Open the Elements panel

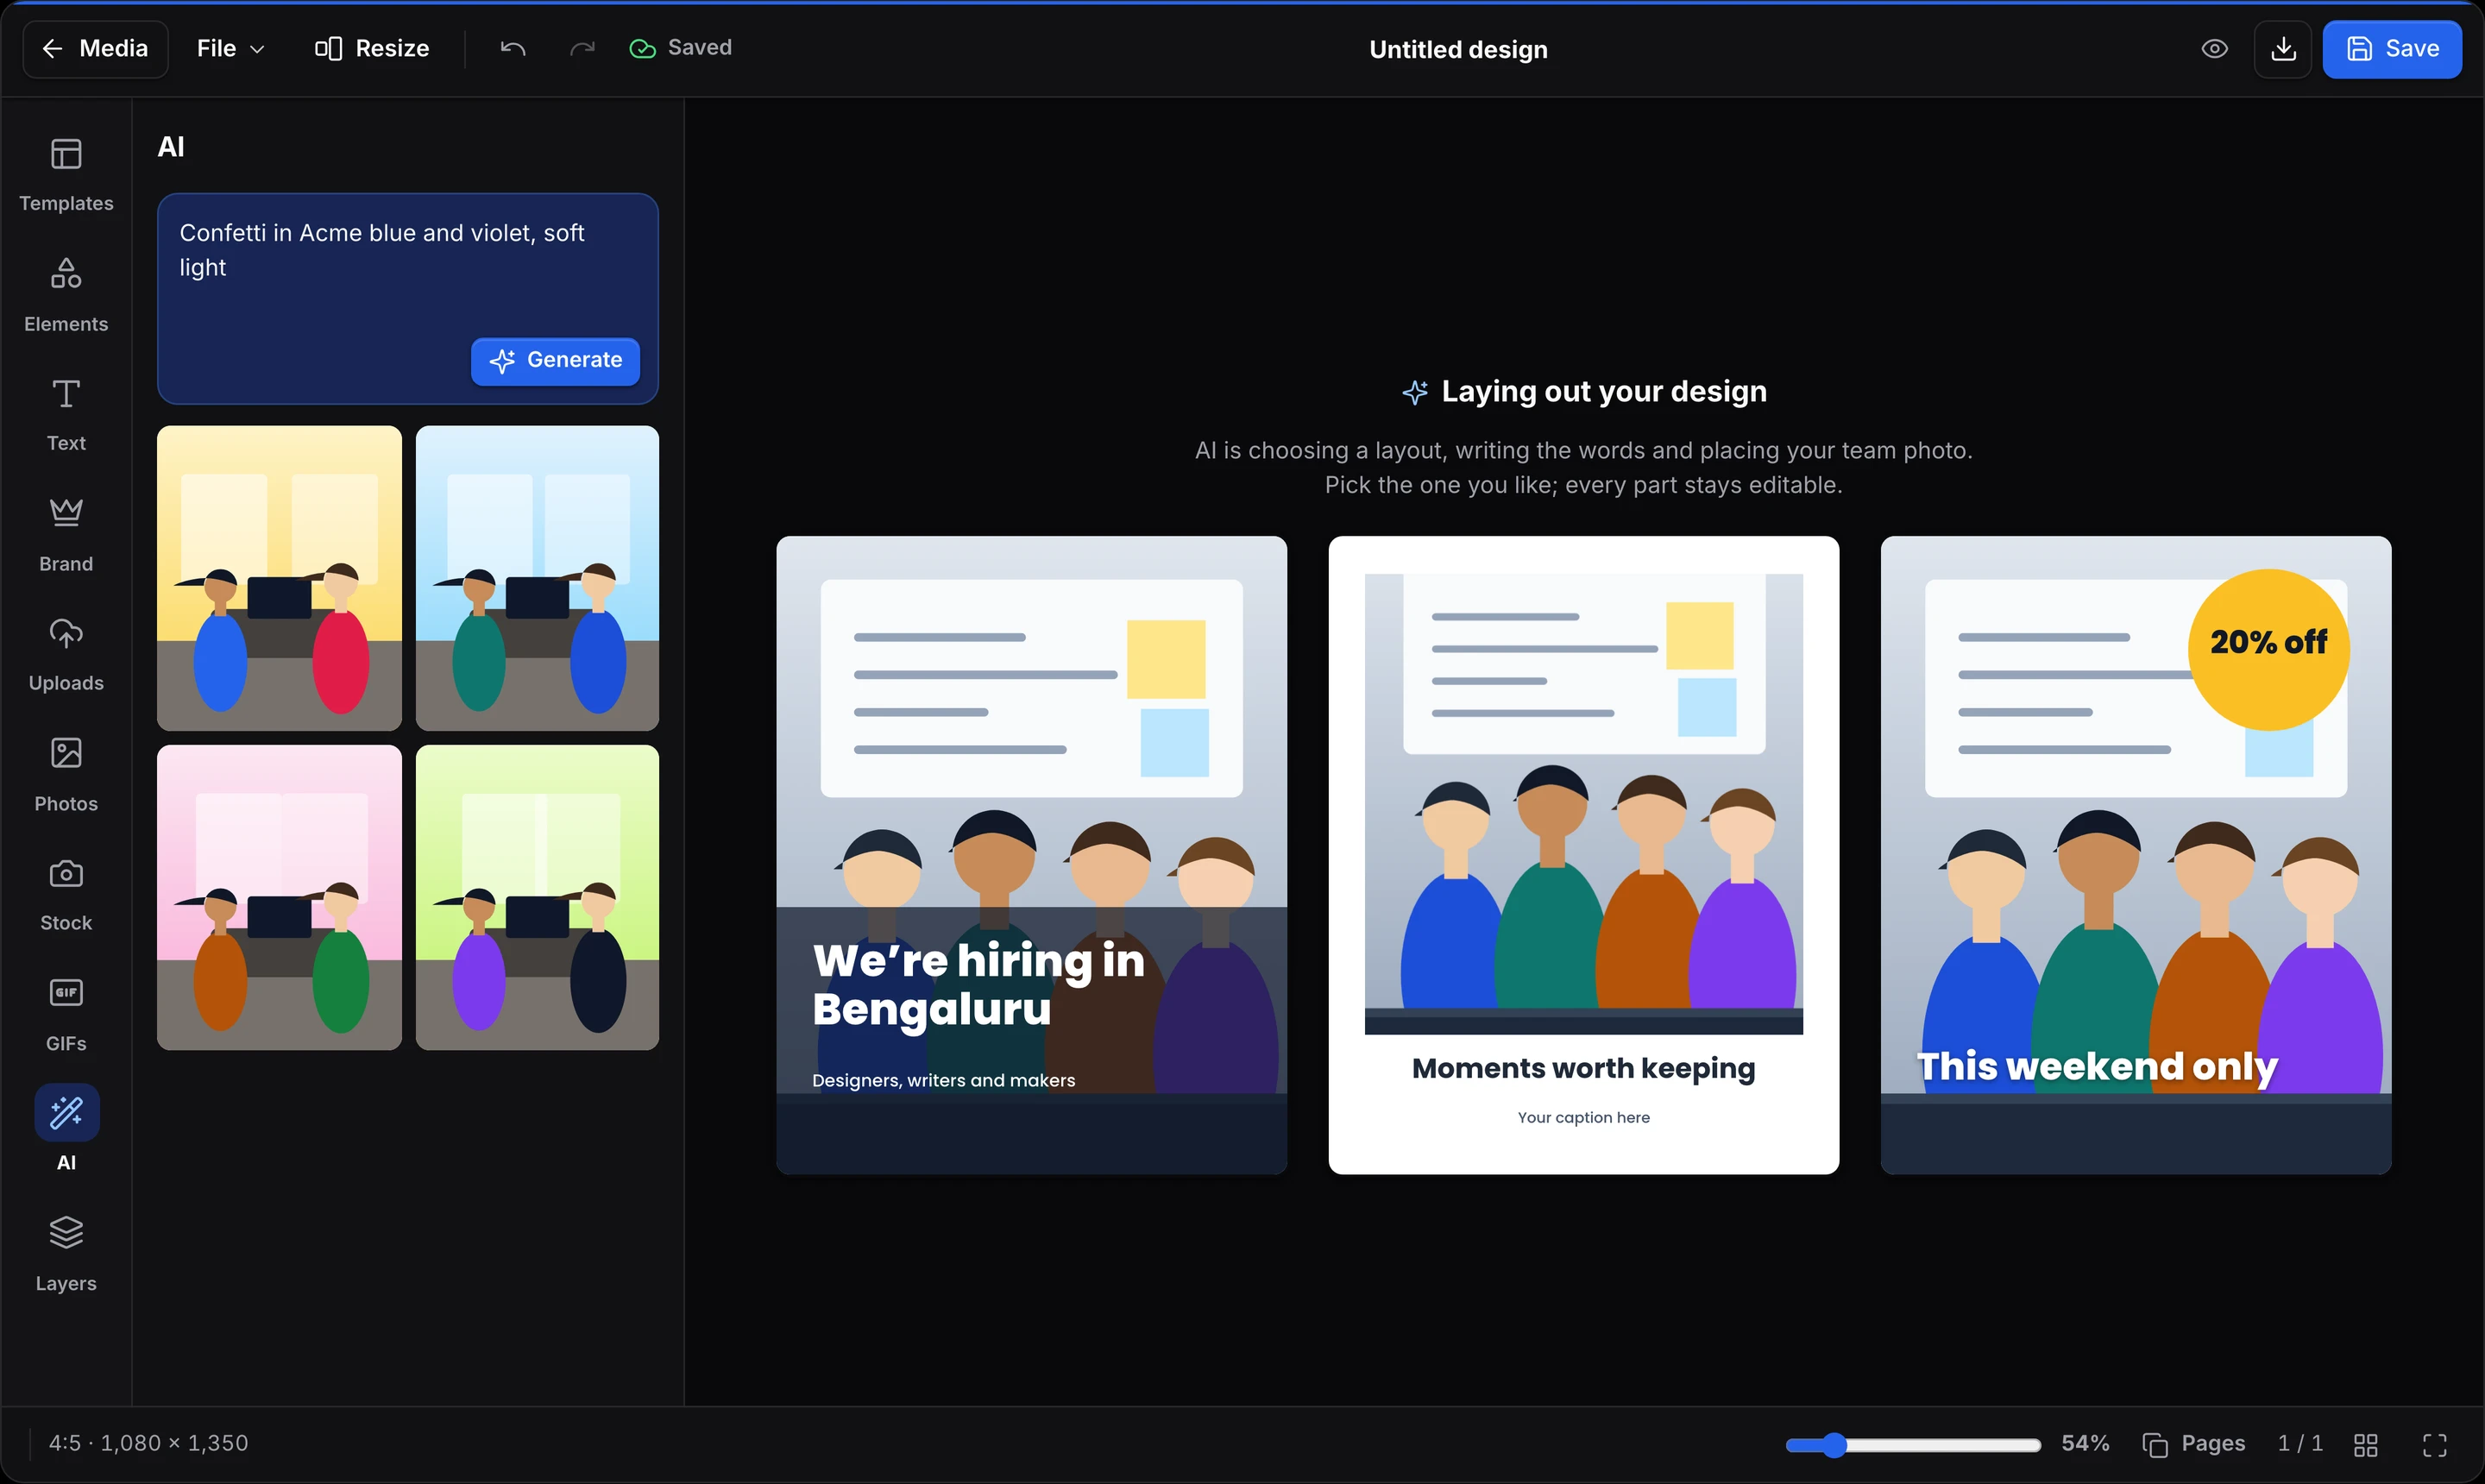click(x=66, y=295)
